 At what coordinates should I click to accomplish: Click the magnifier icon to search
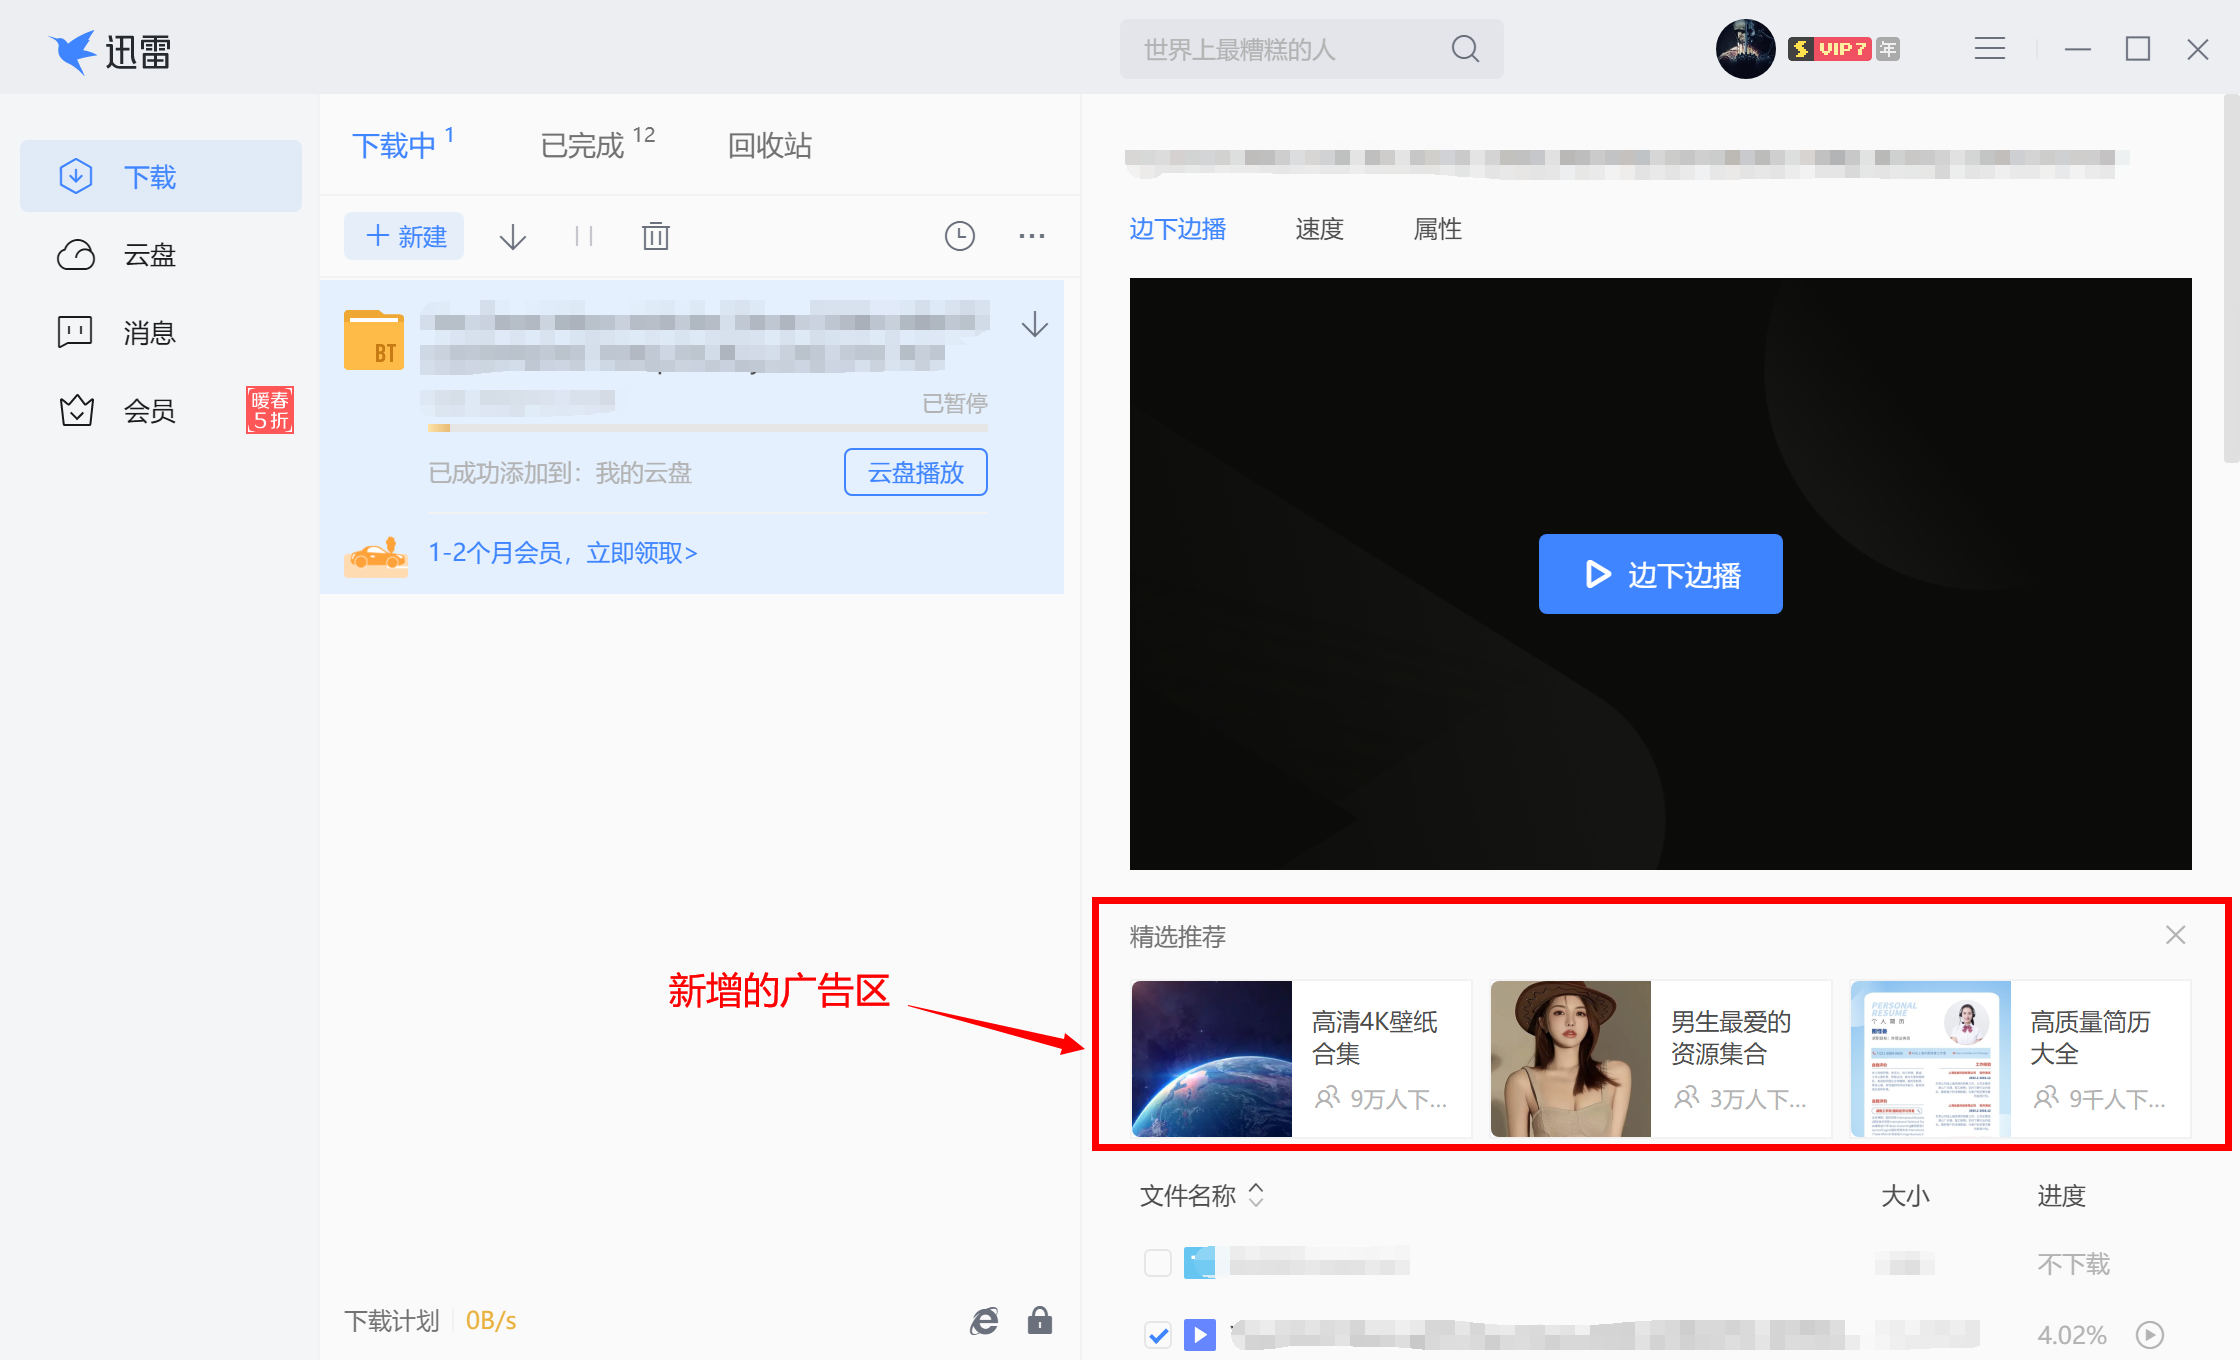tap(1464, 48)
